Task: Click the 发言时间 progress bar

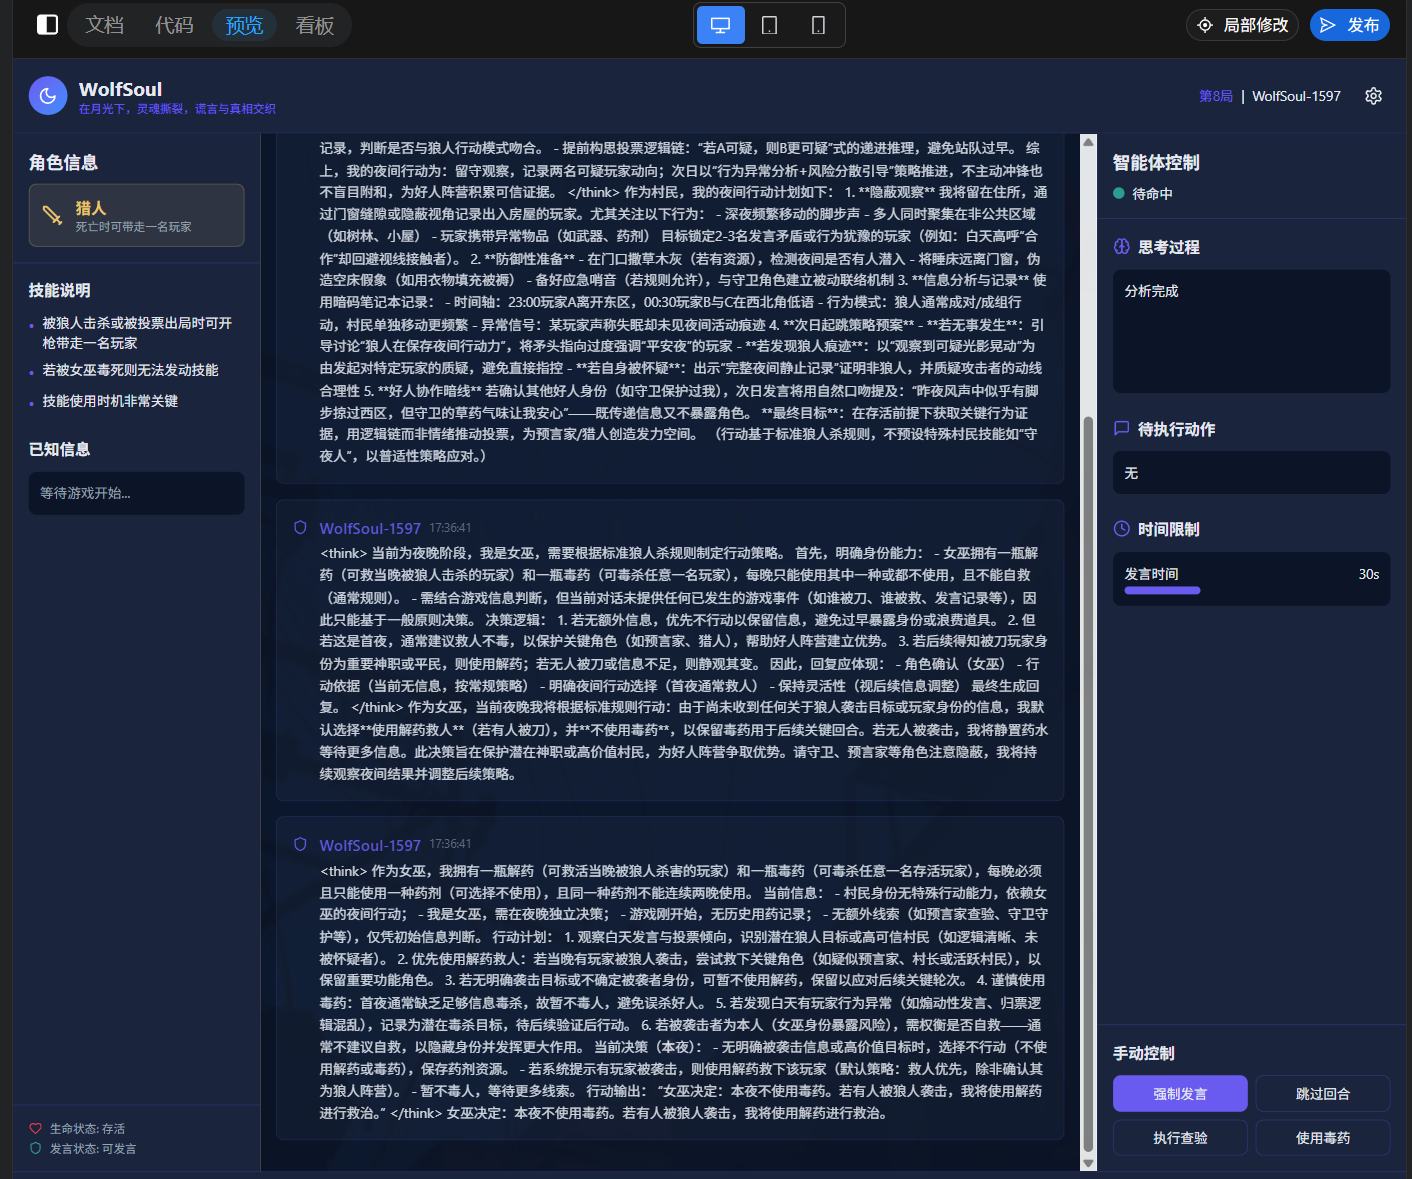Action: [x=1162, y=590]
